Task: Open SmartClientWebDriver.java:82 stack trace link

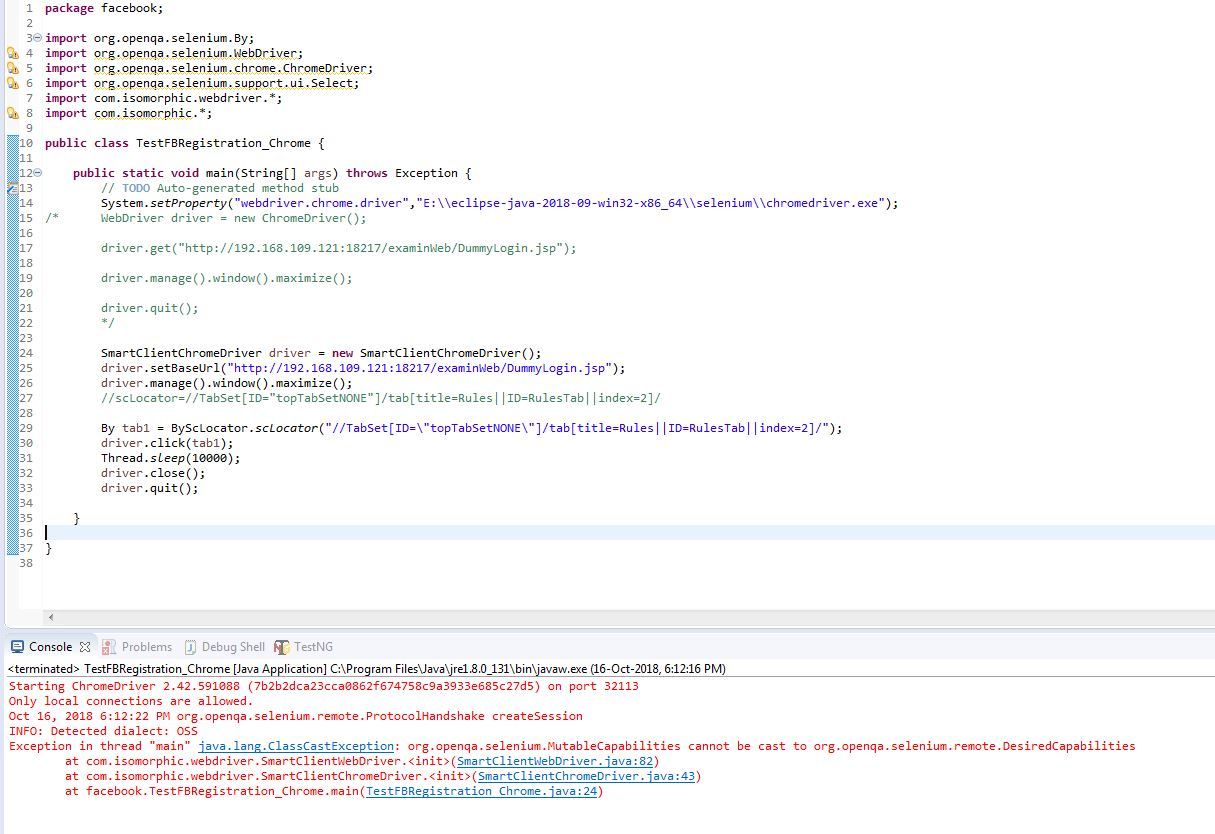Action: click(557, 761)
